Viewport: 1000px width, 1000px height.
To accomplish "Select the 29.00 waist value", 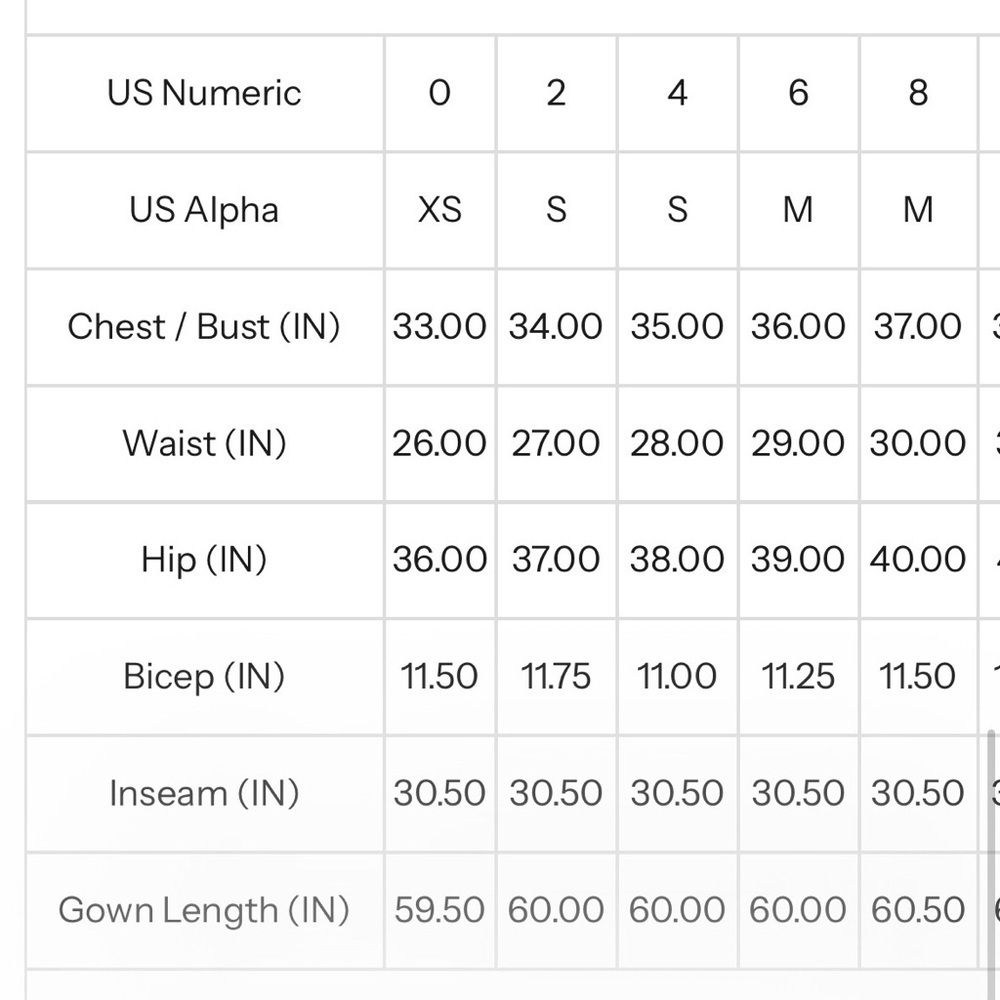I will (x=798, y=443).
